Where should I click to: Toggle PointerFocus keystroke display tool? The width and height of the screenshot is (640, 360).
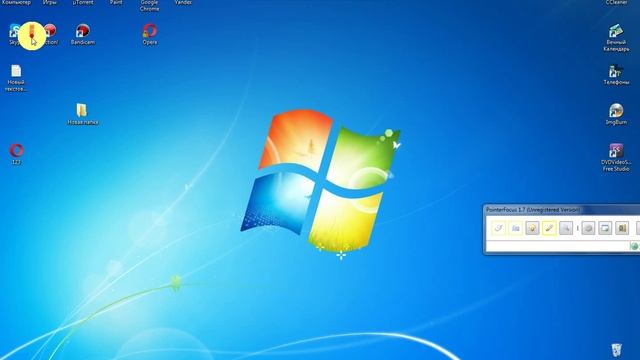(516, 228)
